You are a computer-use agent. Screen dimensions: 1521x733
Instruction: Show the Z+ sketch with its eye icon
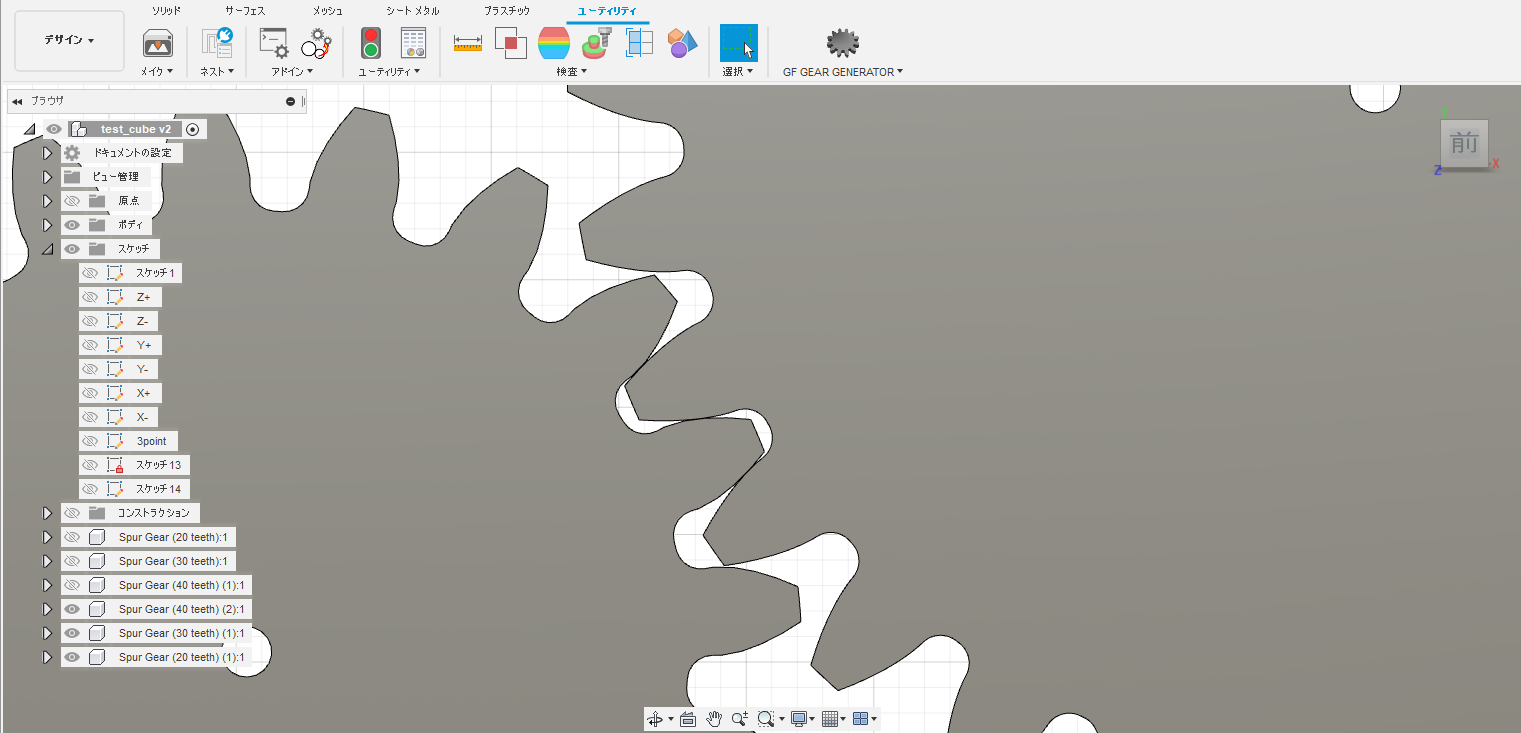tap(90, 297)
